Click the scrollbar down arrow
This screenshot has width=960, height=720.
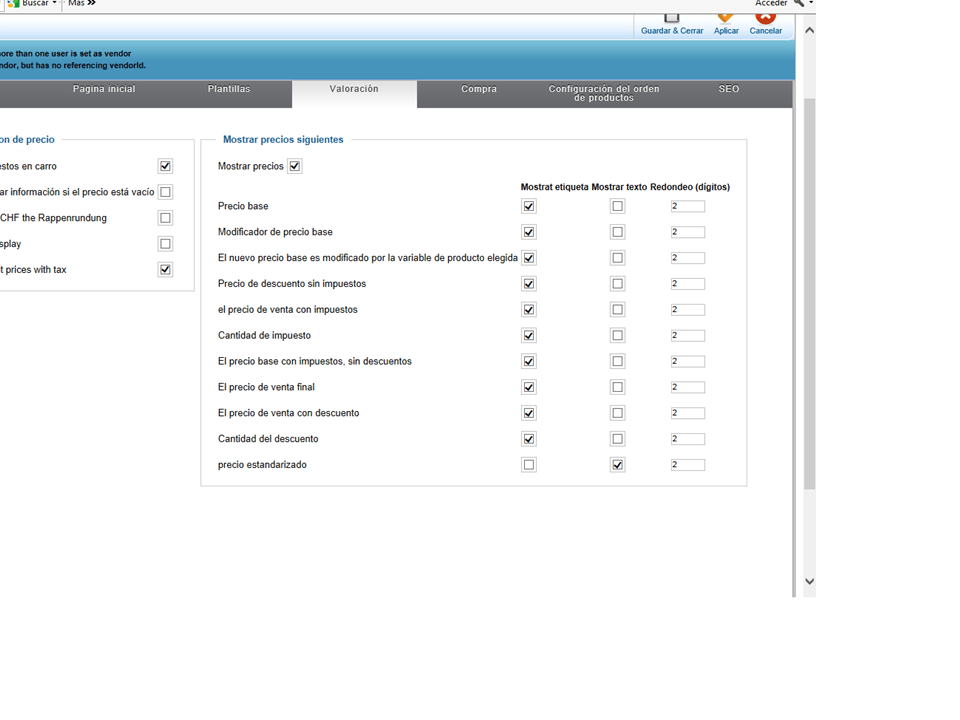point(809,581)
